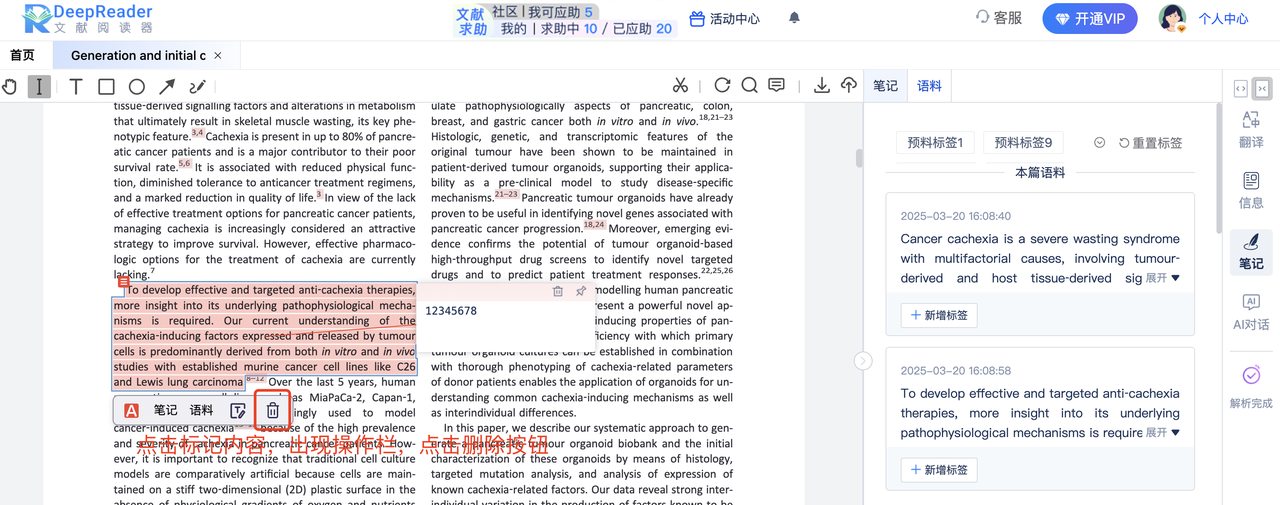Click the download icon in toolbar

coord(821,86)
